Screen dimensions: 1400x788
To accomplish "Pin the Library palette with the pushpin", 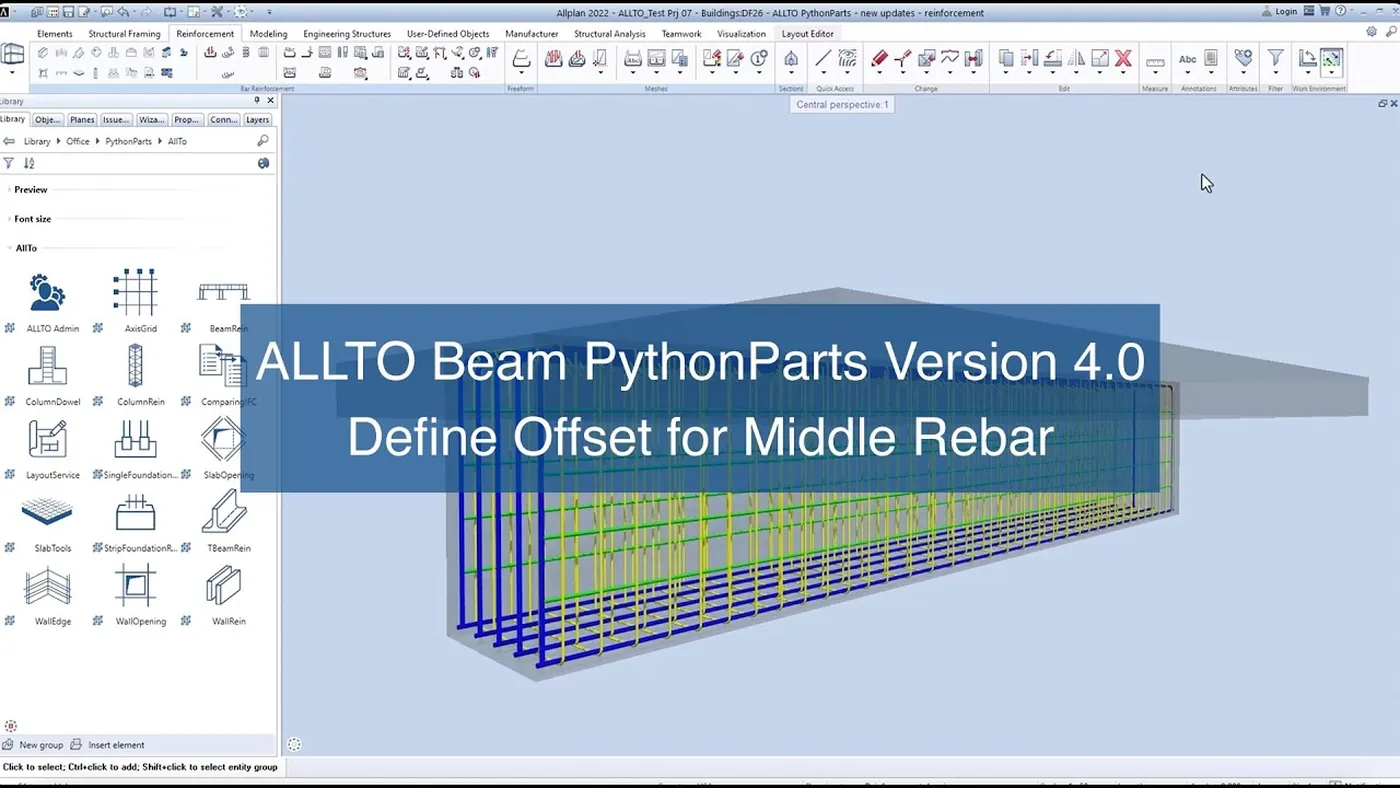I will coord(257,101).
